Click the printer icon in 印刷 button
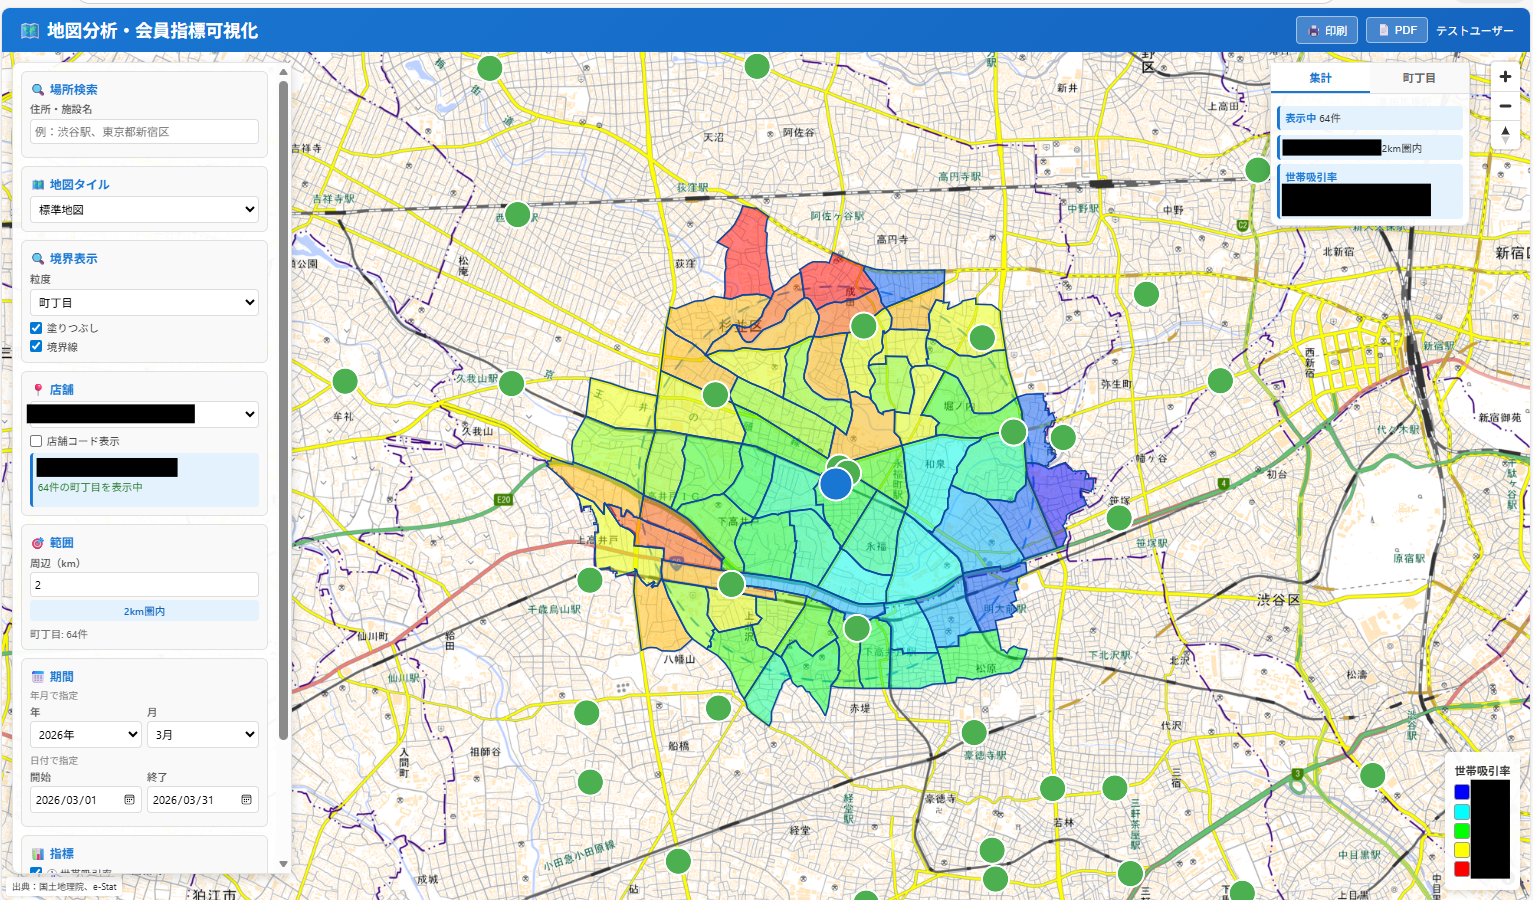 coord(1314,31)
